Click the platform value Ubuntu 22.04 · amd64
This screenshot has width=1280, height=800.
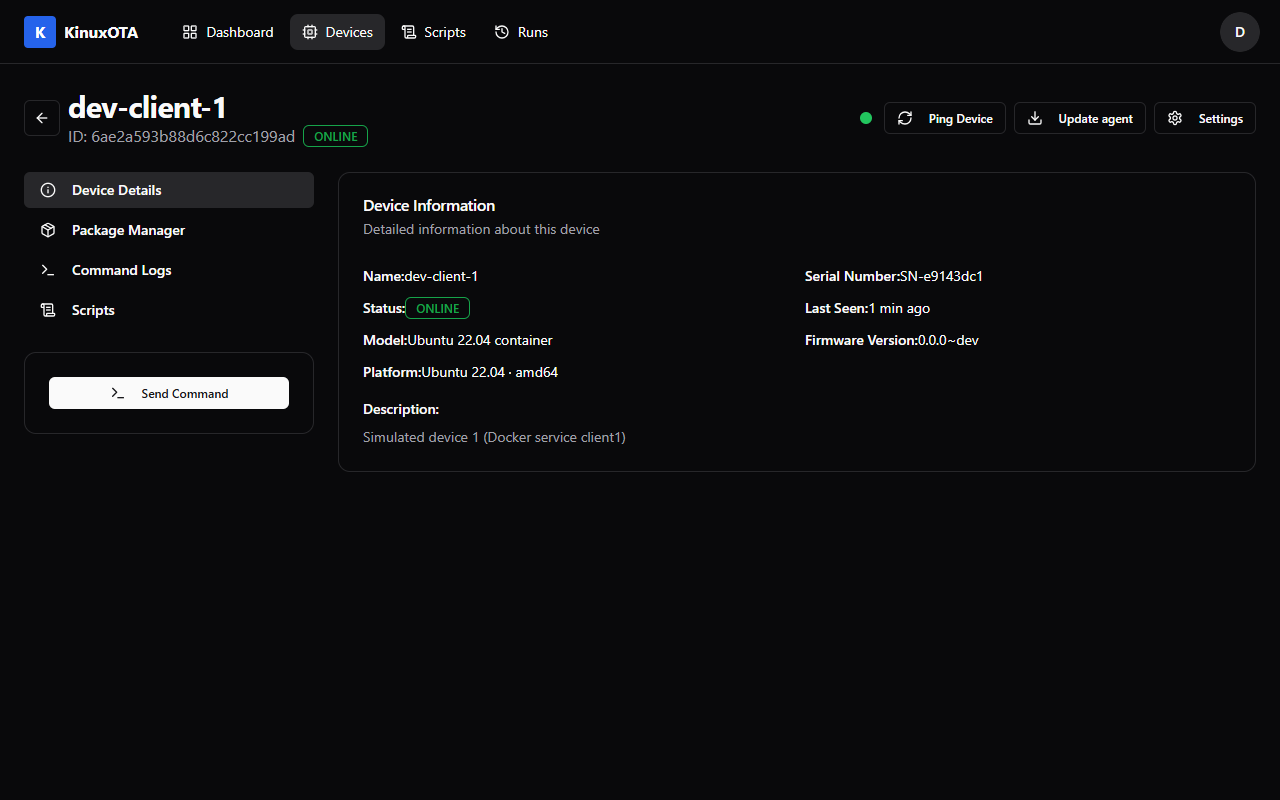pyautogui.click(x=490, y=372)
